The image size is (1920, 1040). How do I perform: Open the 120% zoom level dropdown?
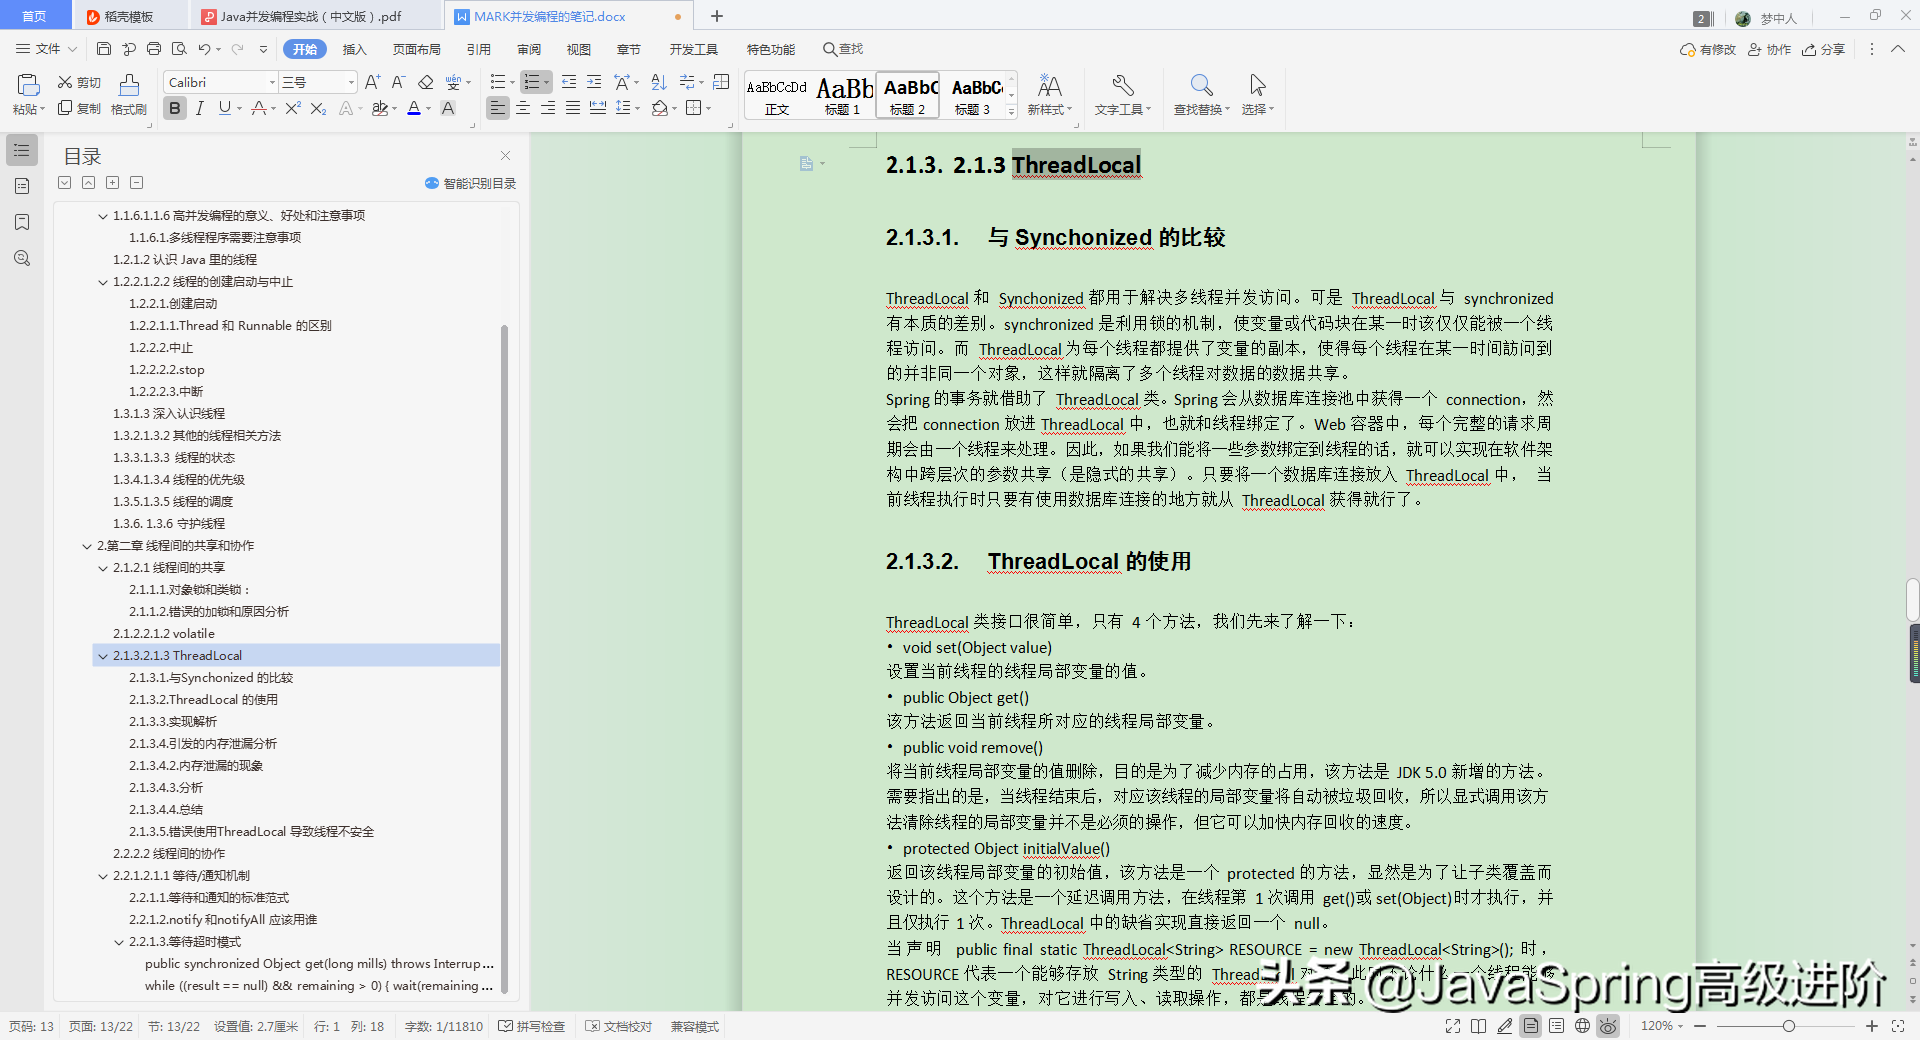[1662, 1026]
